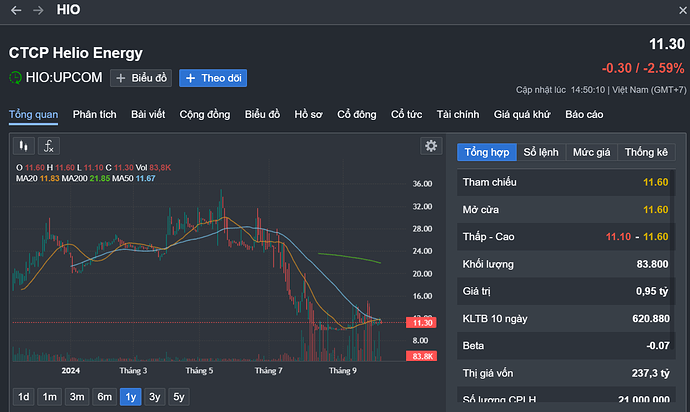Screen dimensions: 690x412
Task: Click the MA50 11.67 indicator label
Action: 134,178
